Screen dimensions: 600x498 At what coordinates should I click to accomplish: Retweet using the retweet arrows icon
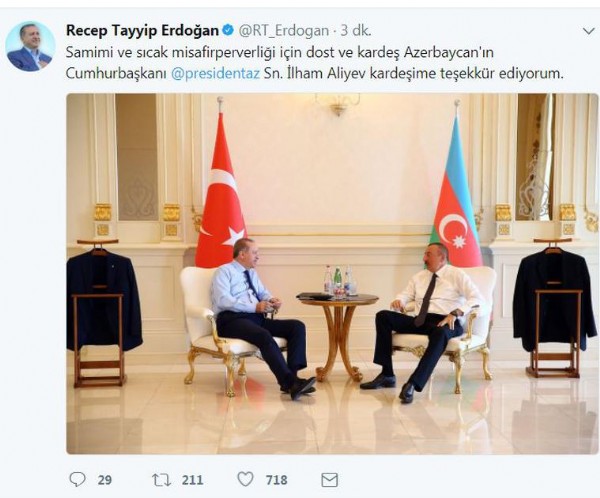click(161, 480)
